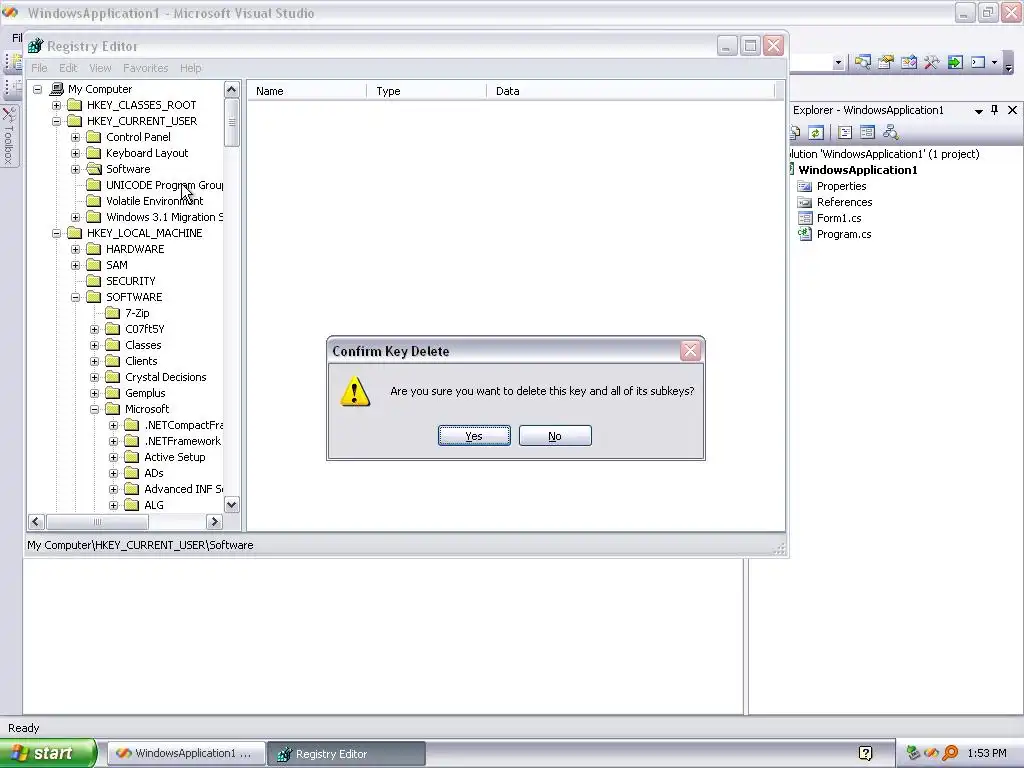Image resolution: width=1024 pixels, height=768 pixels.
Task: Collapse the Microsoft key
Action: [95, 409]
